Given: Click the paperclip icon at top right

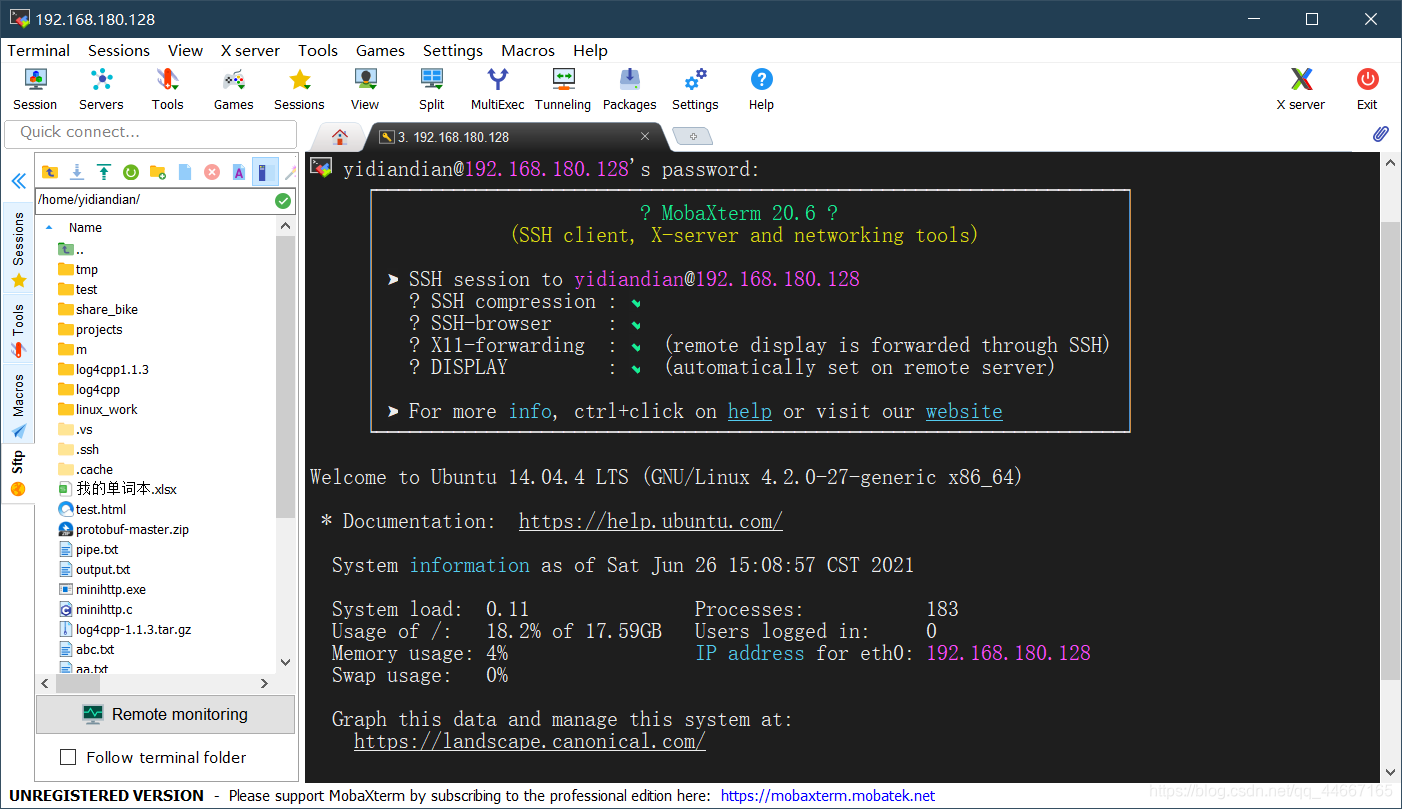Looking at the screenshot, I should click(1380, 133).
